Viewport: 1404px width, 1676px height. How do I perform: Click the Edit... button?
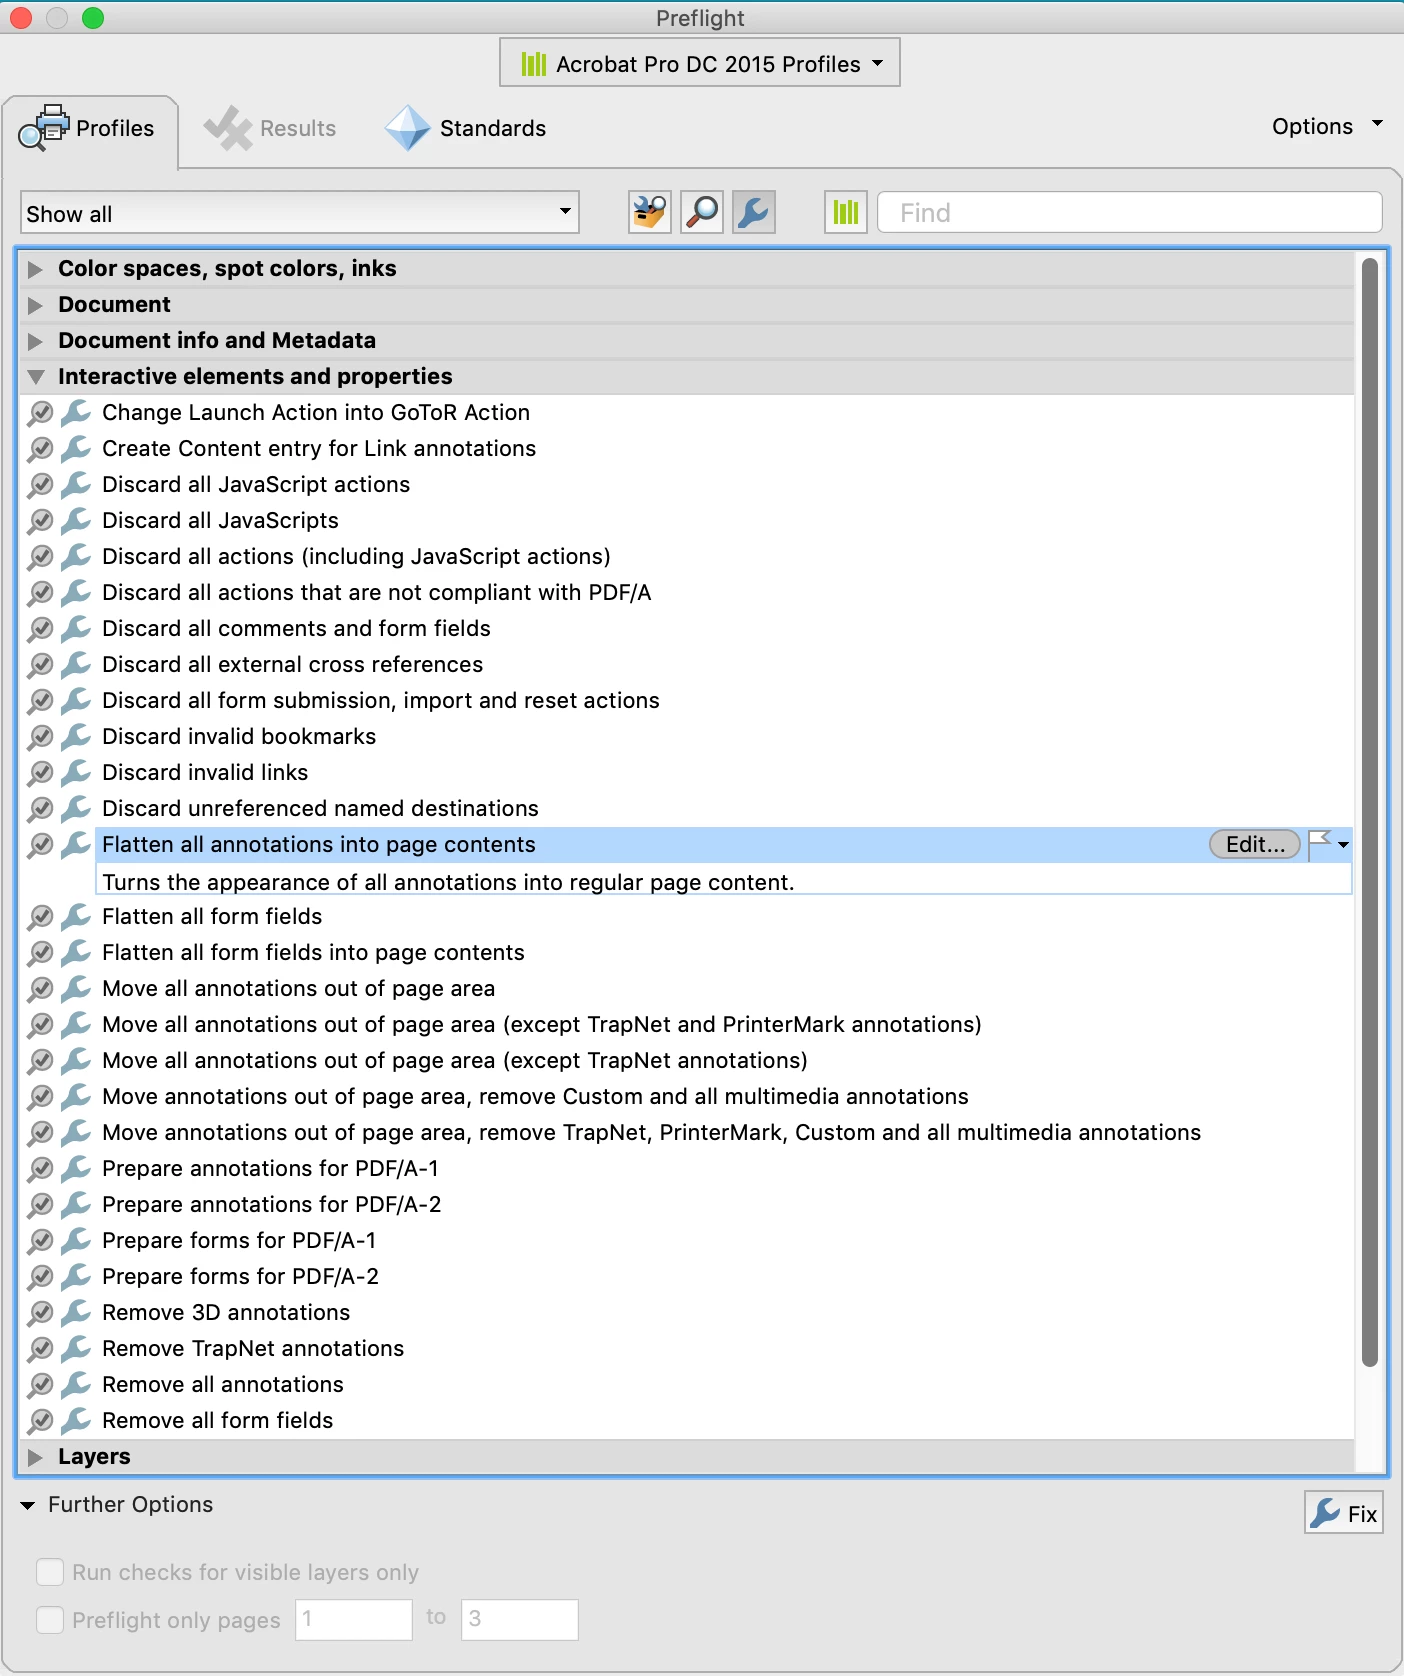(x=1255, y=844)
